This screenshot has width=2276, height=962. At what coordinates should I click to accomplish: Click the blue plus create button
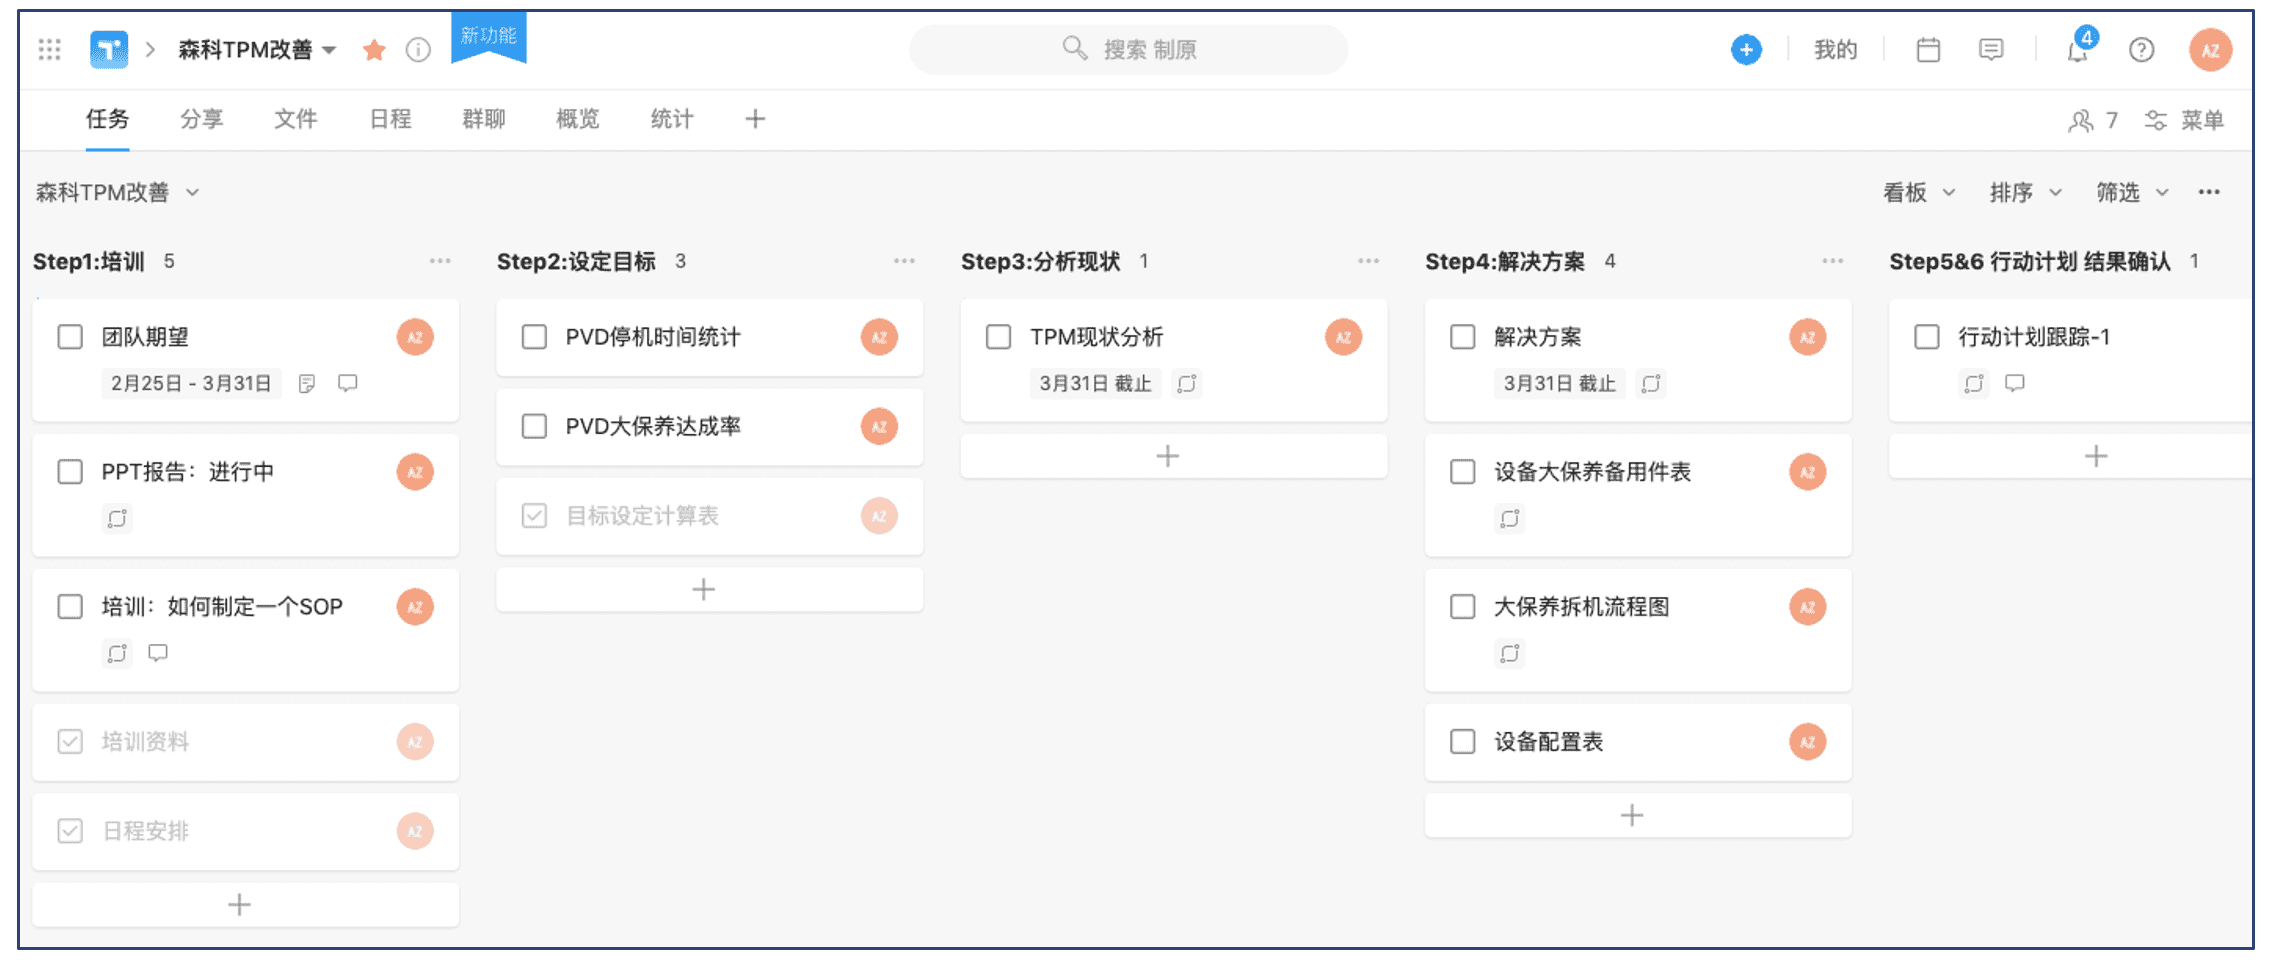click(1746, 50)
